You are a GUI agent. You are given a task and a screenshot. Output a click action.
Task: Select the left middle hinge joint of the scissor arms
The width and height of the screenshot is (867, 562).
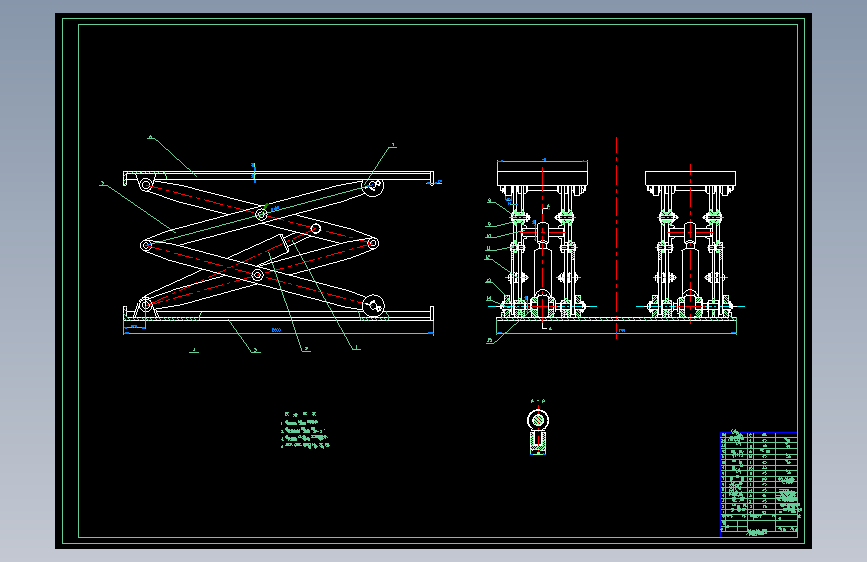tap(147, 245)
